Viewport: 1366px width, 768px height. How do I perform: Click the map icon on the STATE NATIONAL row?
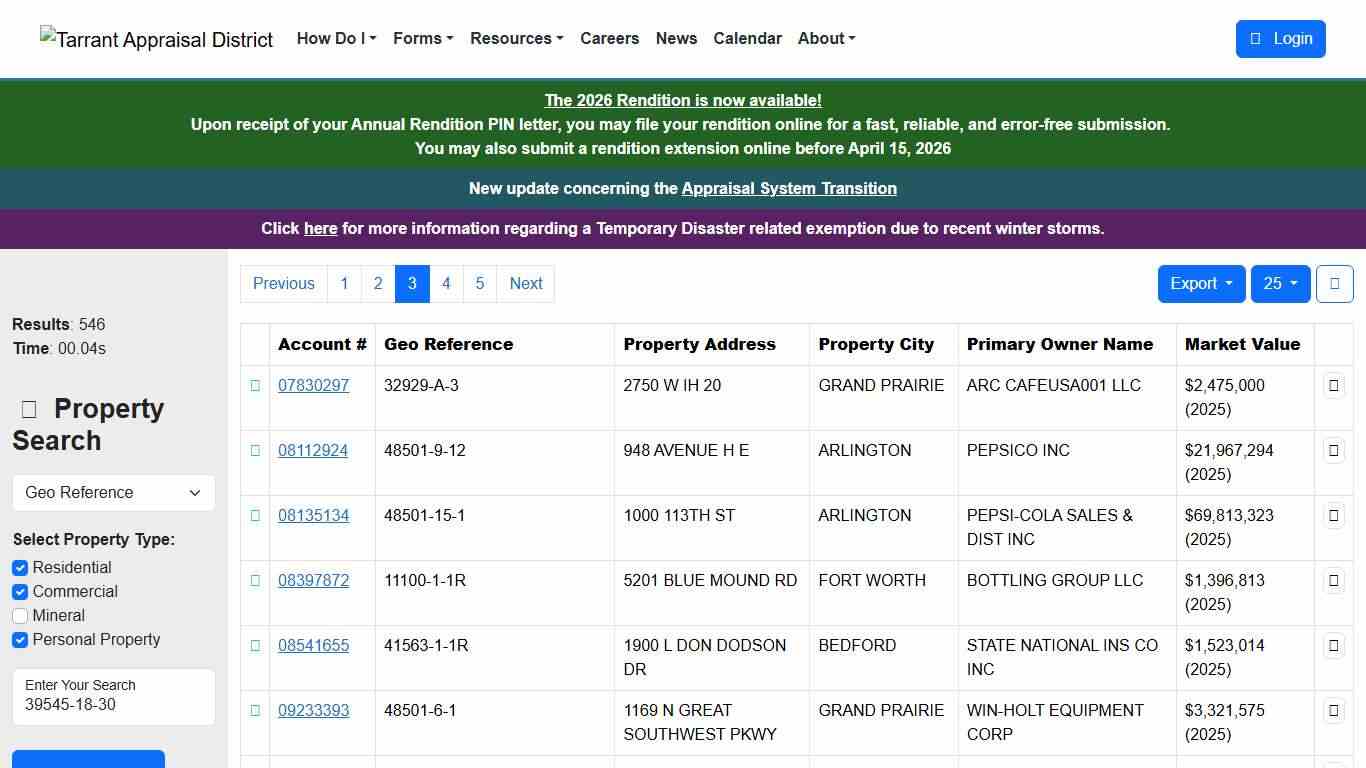[1334, 645]
